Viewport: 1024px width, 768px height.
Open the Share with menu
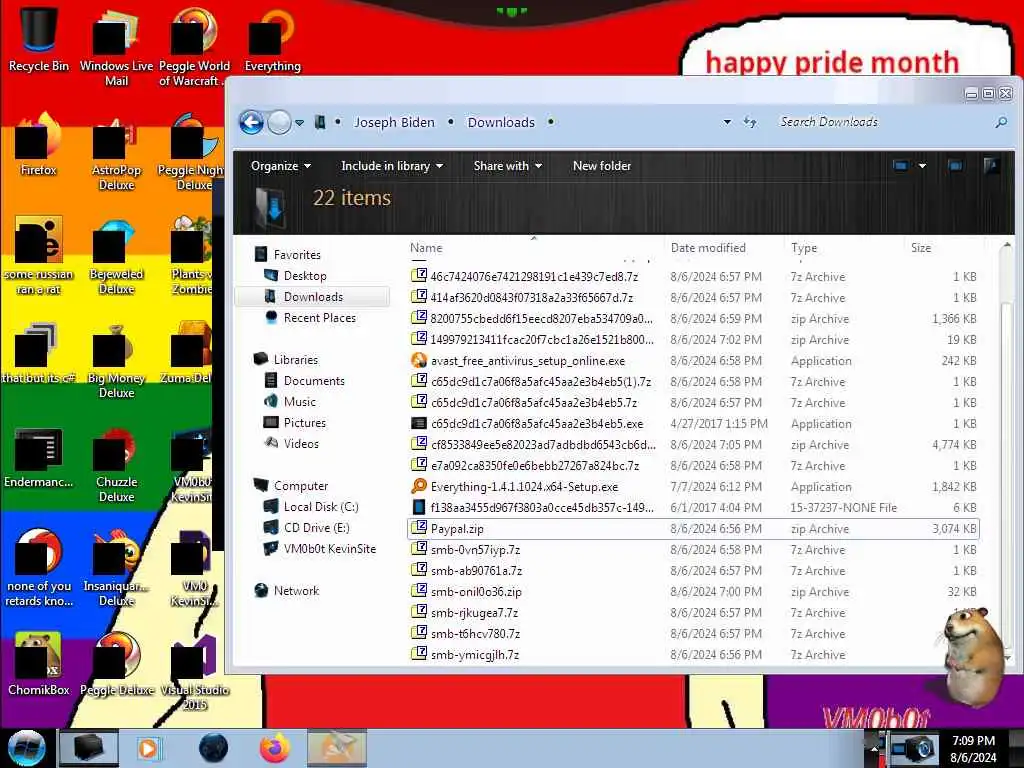pyautogui.click(x=507, y=166)
